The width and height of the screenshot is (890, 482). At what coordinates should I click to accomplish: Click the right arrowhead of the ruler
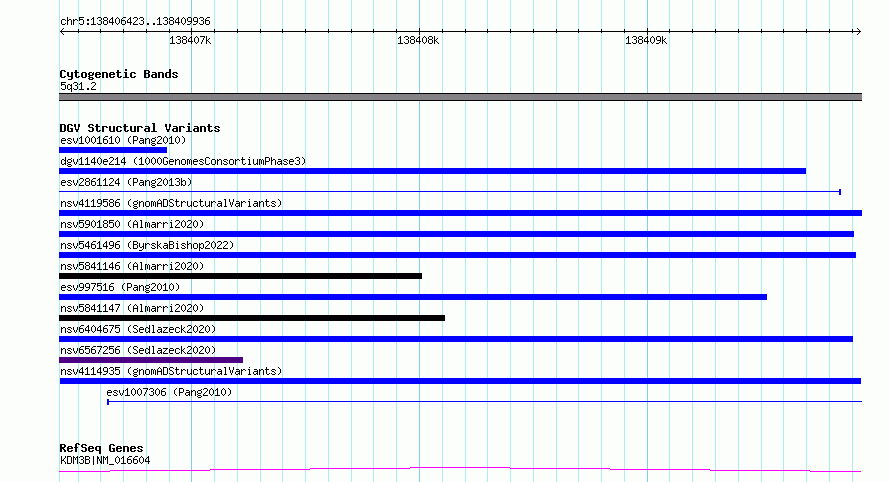pos(858,32)
